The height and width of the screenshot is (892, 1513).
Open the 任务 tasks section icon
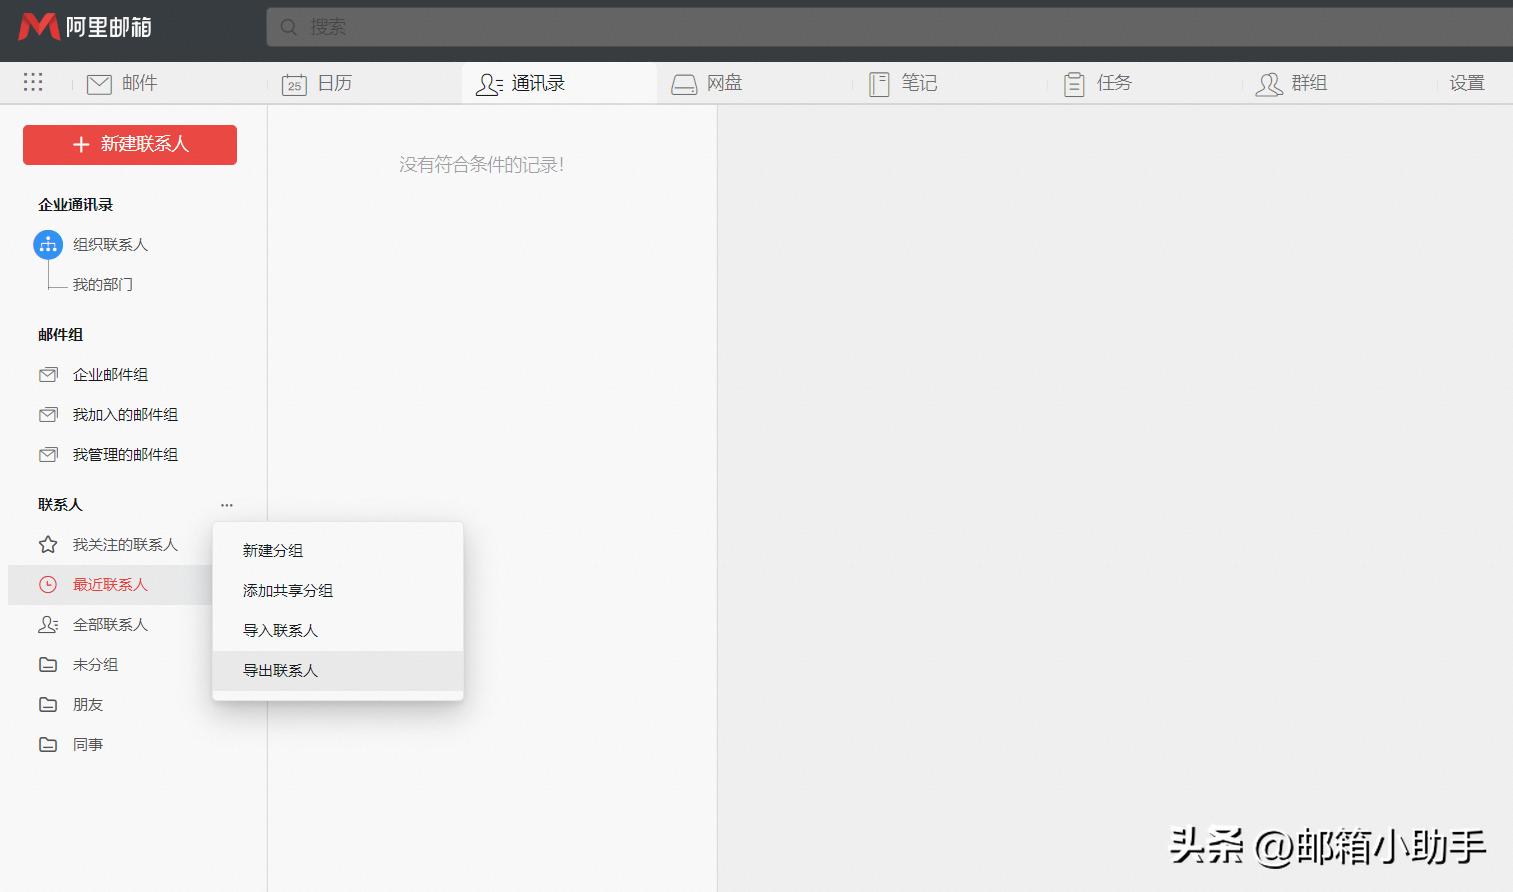1074,83
